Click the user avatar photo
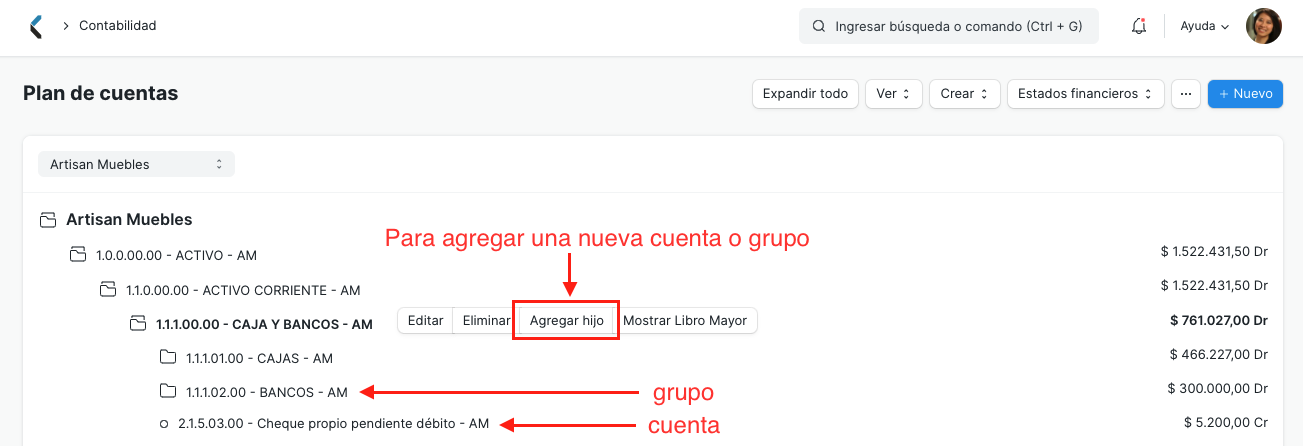The width and height of the screenshot is (1303, 446). click(x=1263, y=26)
